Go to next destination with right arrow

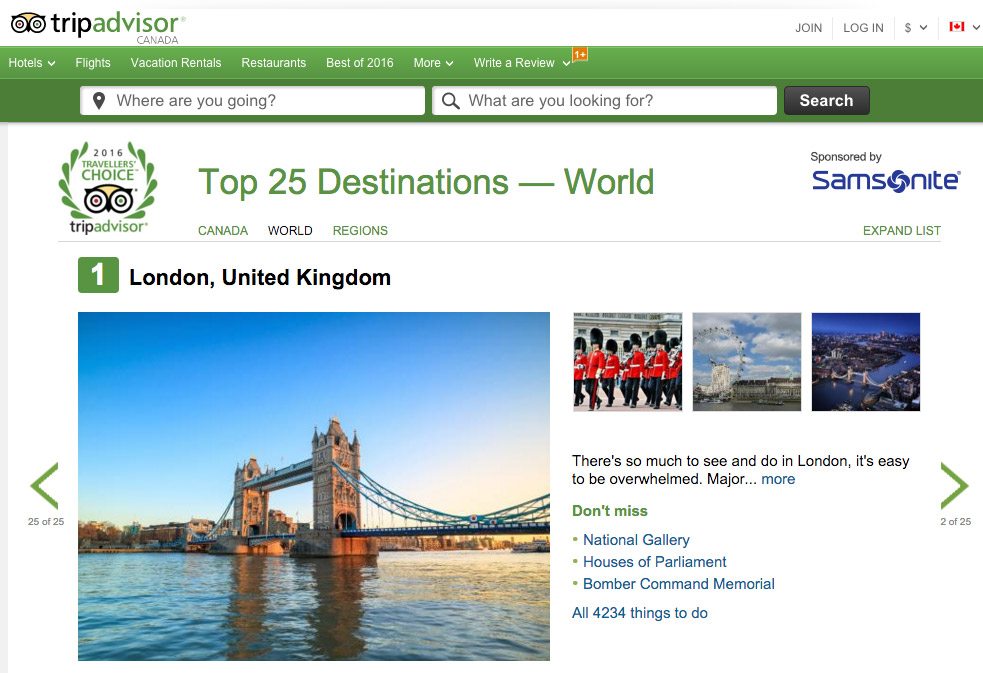click(954, 485)
